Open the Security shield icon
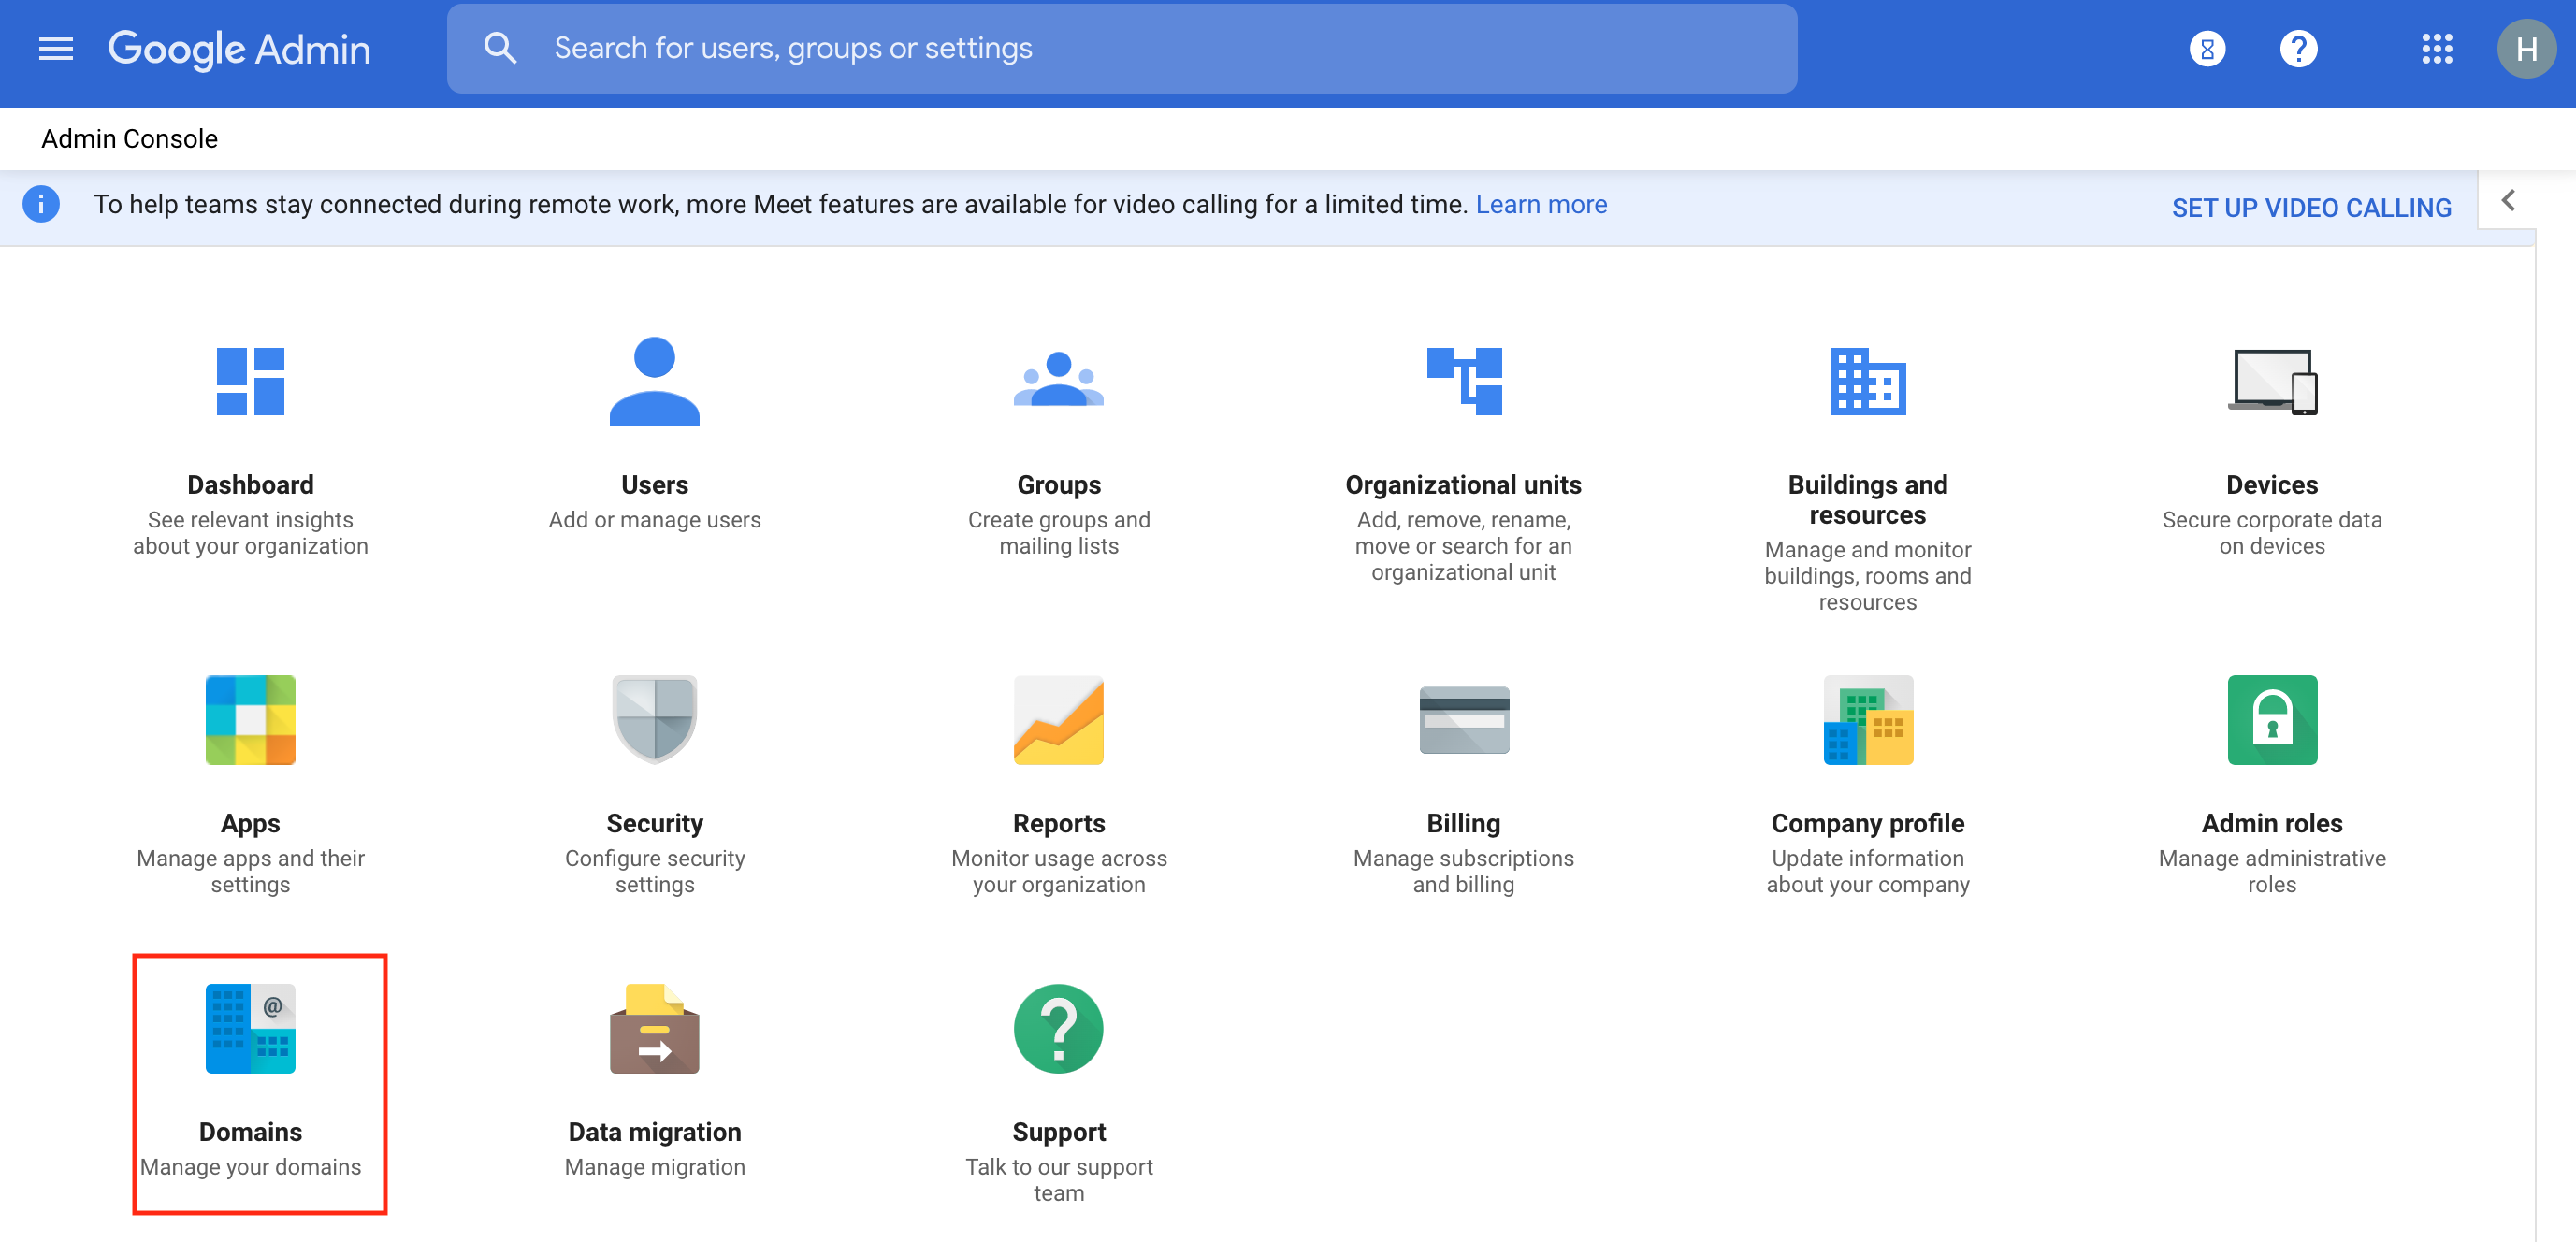2576x1242 pixels. click(654, 720)
